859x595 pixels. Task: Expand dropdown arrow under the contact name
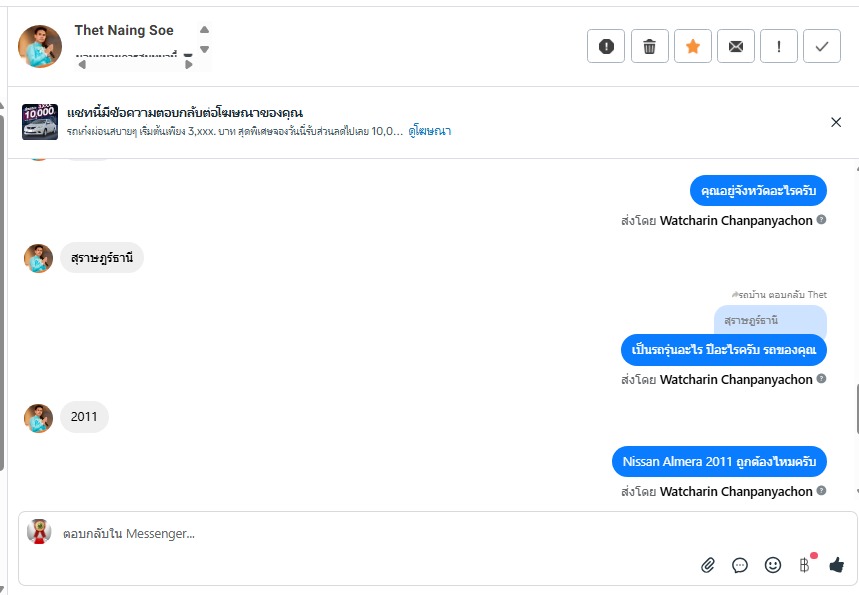click(x=188, y=55)
